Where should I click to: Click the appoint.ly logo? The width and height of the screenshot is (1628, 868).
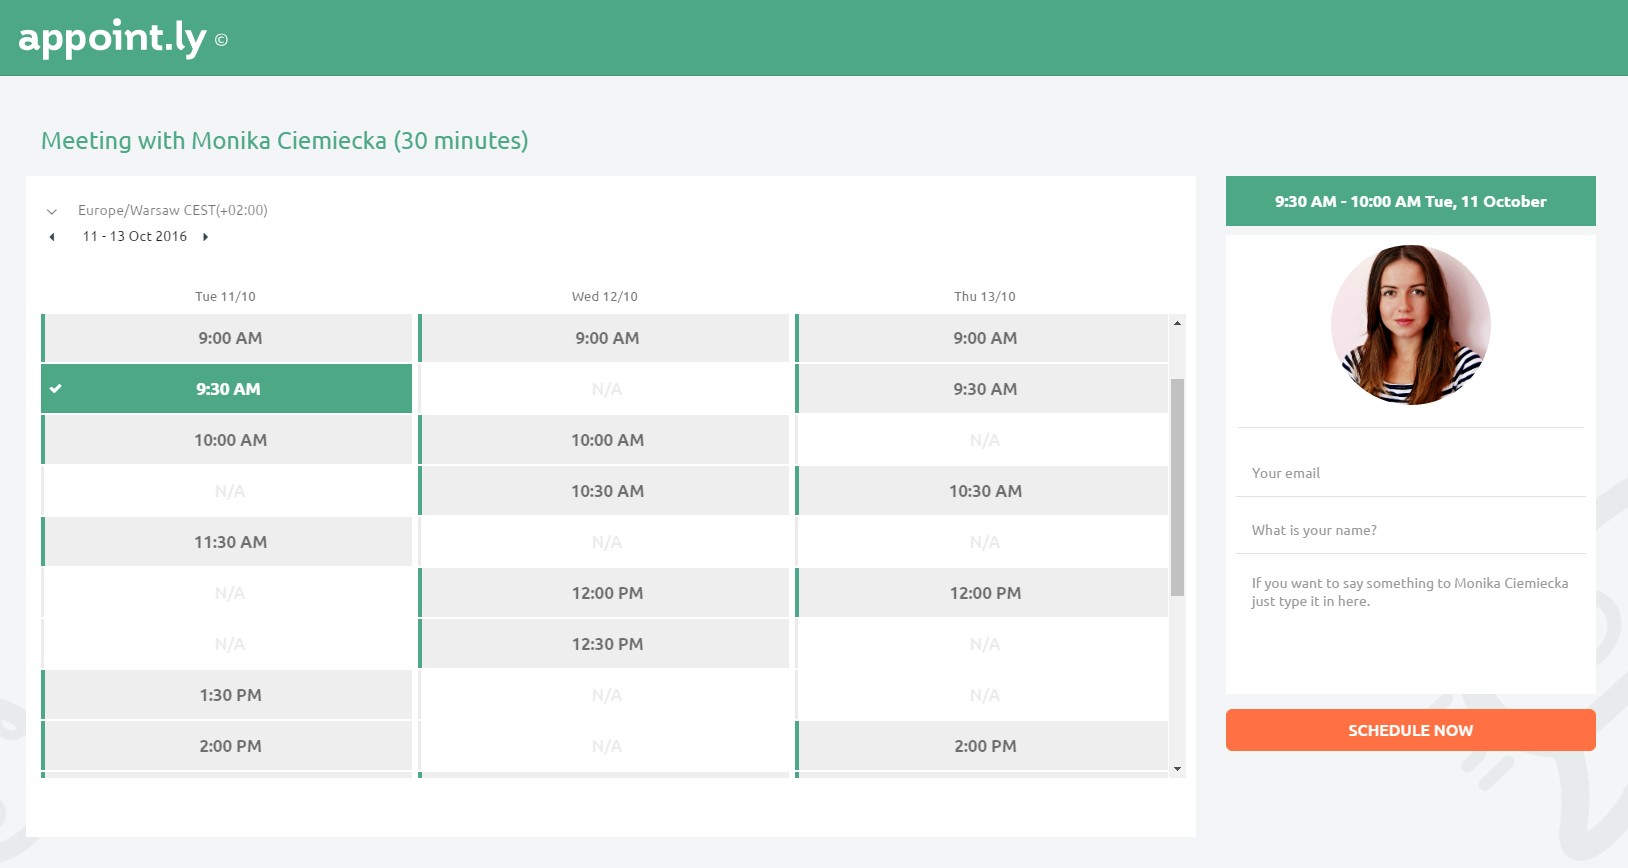coord(112,39)
